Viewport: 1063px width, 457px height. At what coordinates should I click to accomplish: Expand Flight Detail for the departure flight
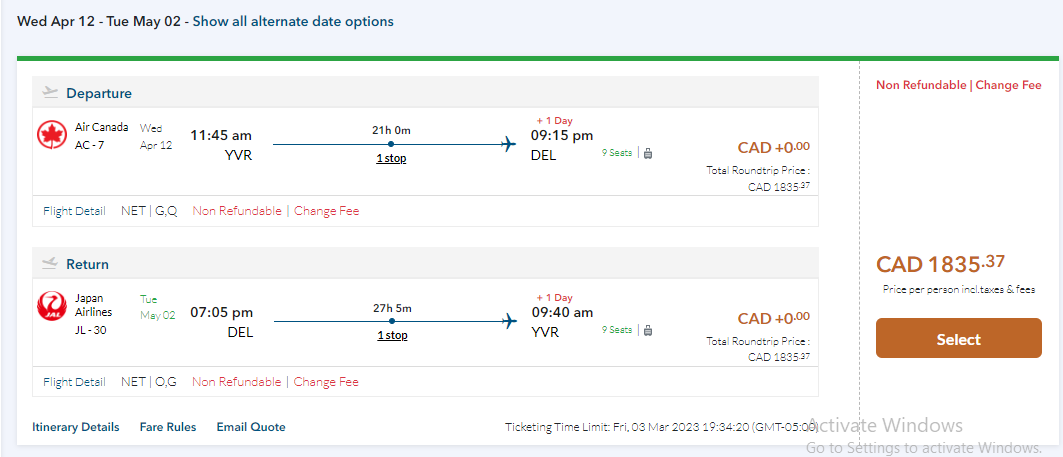tap(74, 211)
